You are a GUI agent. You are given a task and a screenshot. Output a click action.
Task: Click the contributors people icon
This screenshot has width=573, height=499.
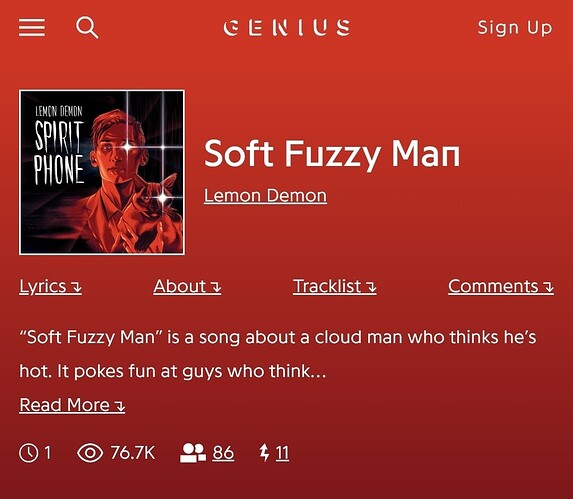pos(193,453)
